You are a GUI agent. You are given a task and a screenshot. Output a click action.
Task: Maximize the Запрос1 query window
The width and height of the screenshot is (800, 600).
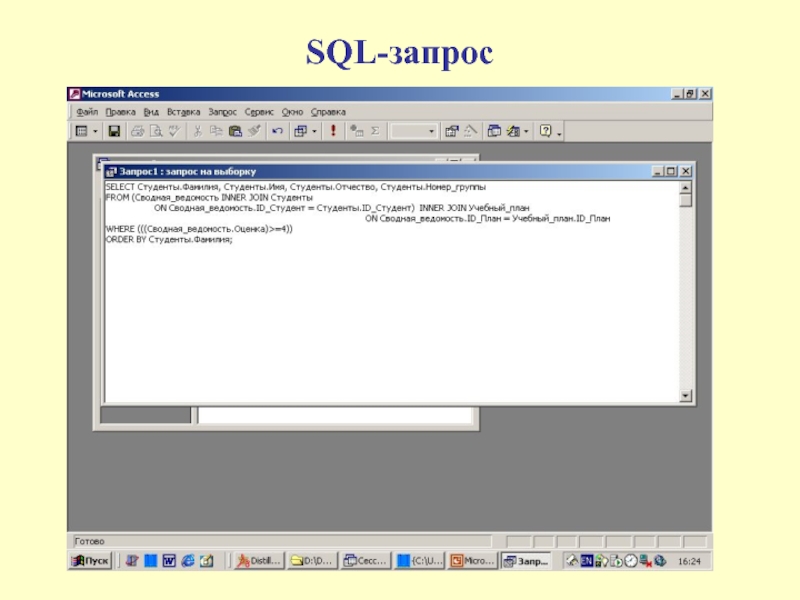pyautogui.click(x=670, y=171)
